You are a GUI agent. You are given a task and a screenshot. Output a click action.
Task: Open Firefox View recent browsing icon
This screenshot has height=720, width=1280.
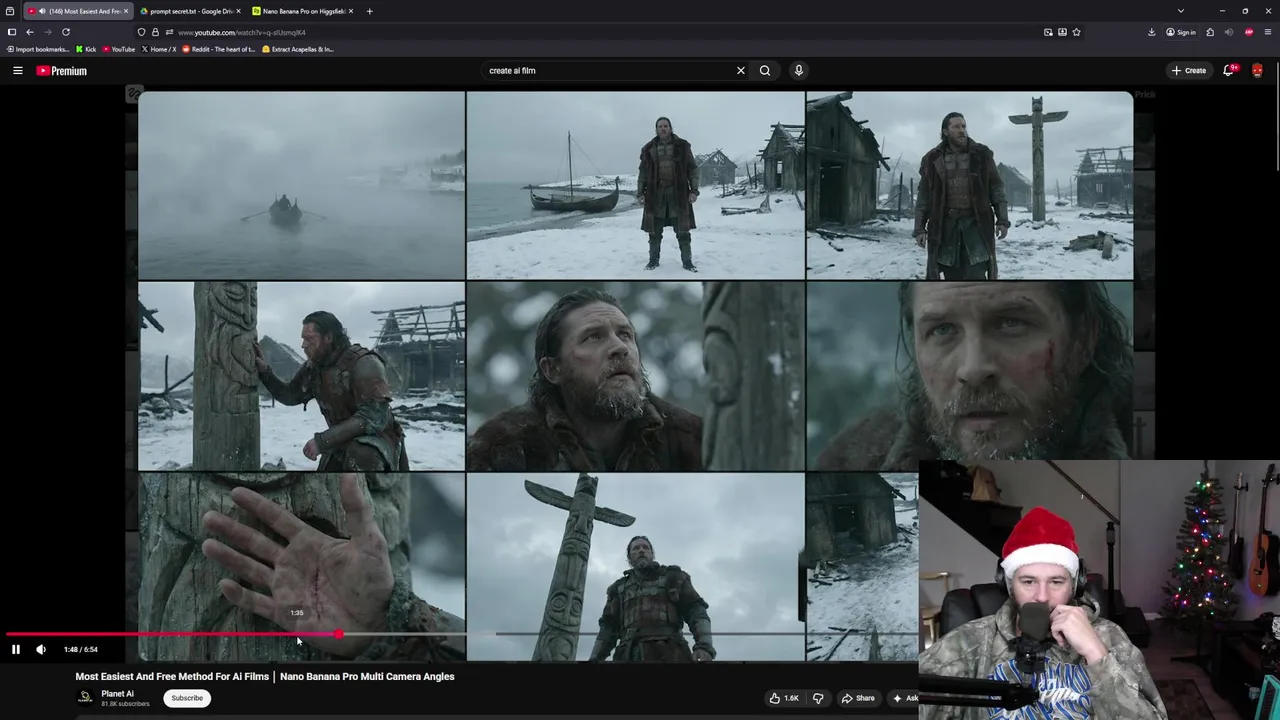click(10, 11)
